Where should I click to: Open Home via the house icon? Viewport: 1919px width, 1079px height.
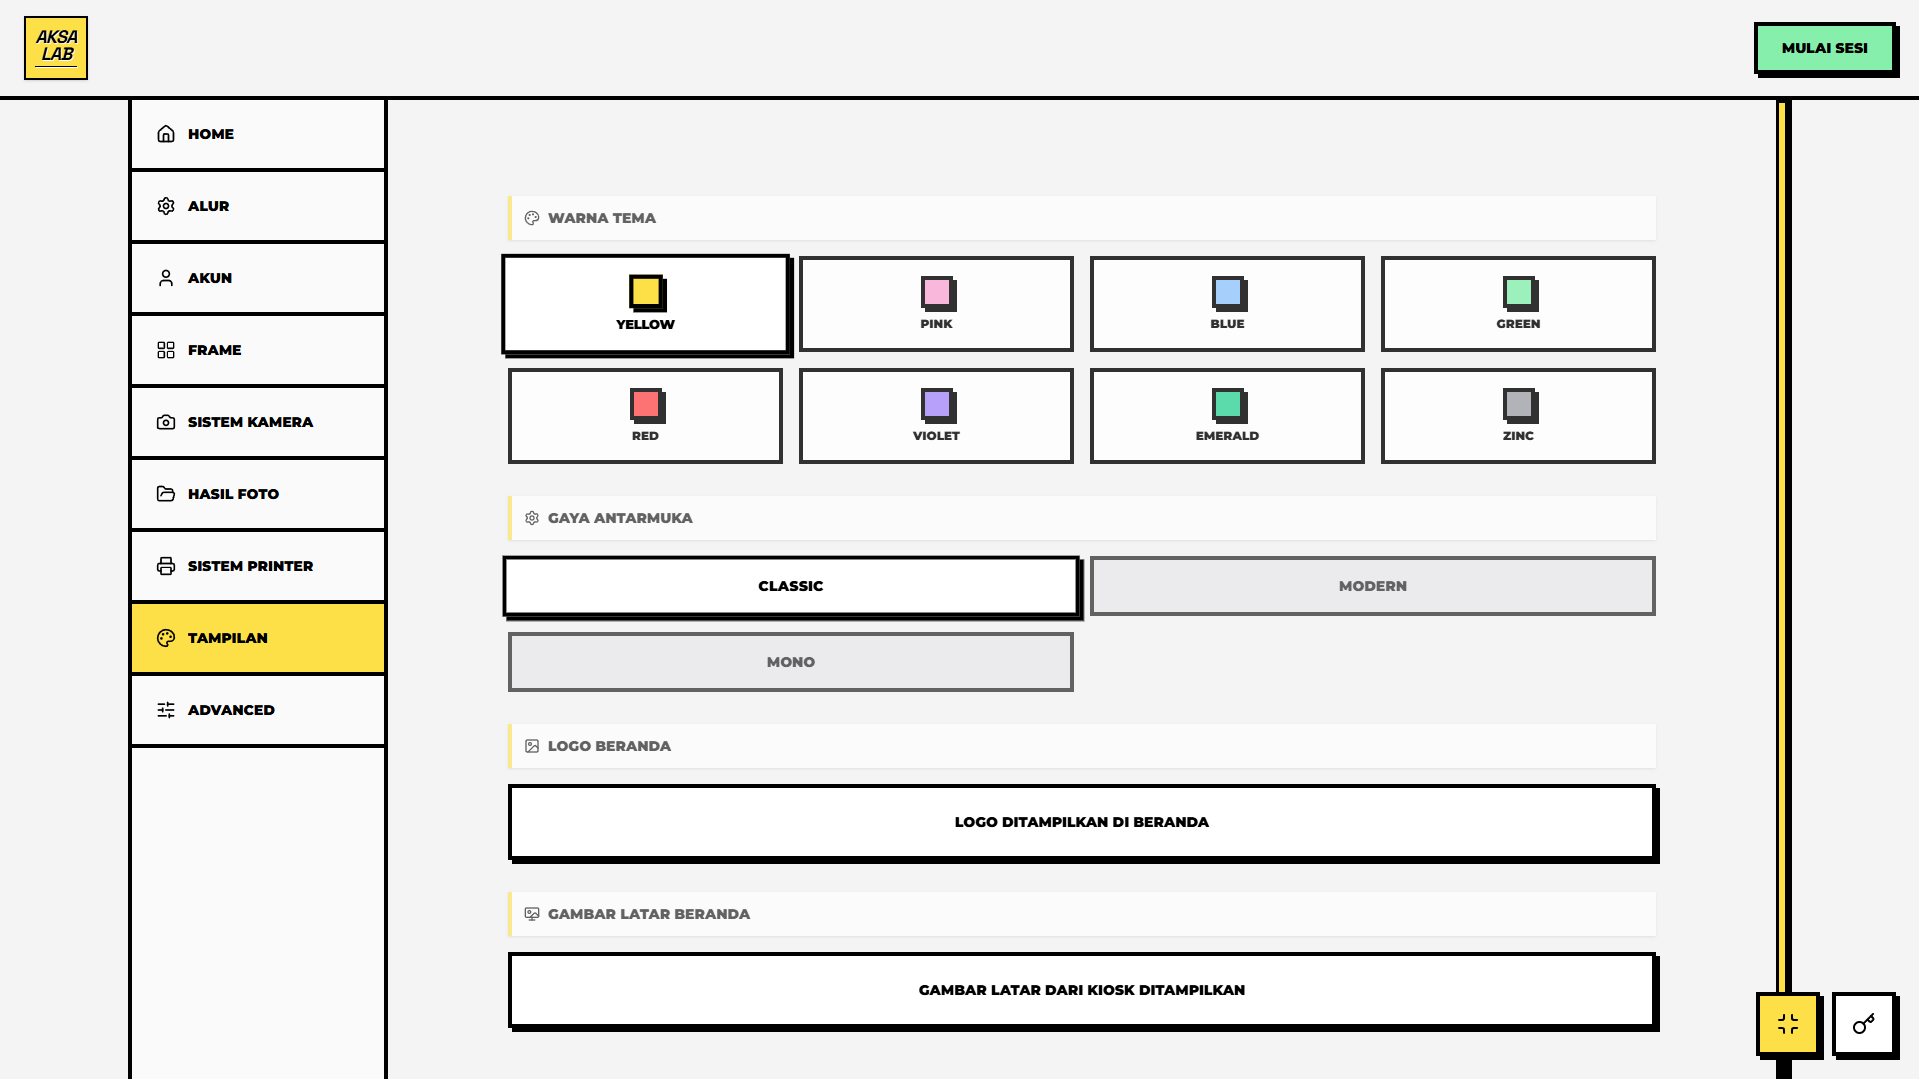point(166,134)
